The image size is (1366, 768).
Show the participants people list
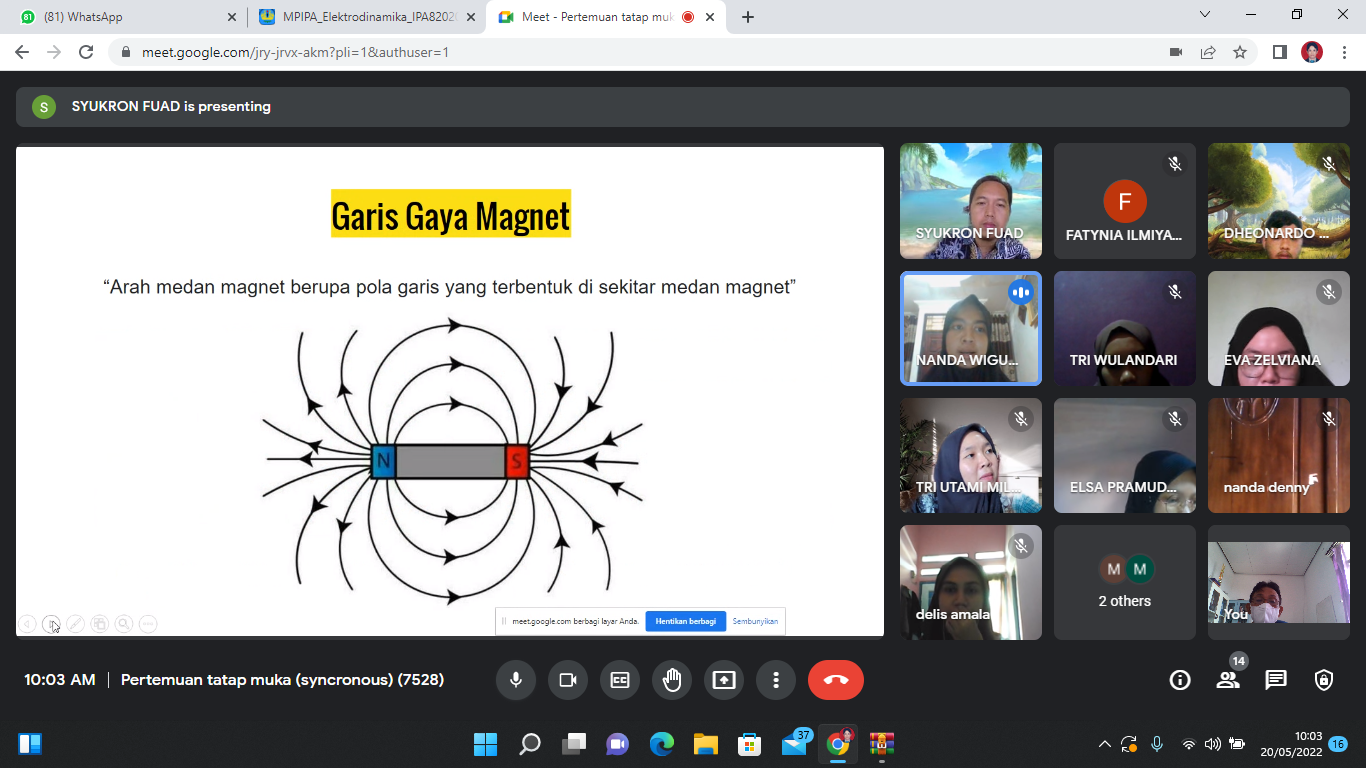point(1228,680)
